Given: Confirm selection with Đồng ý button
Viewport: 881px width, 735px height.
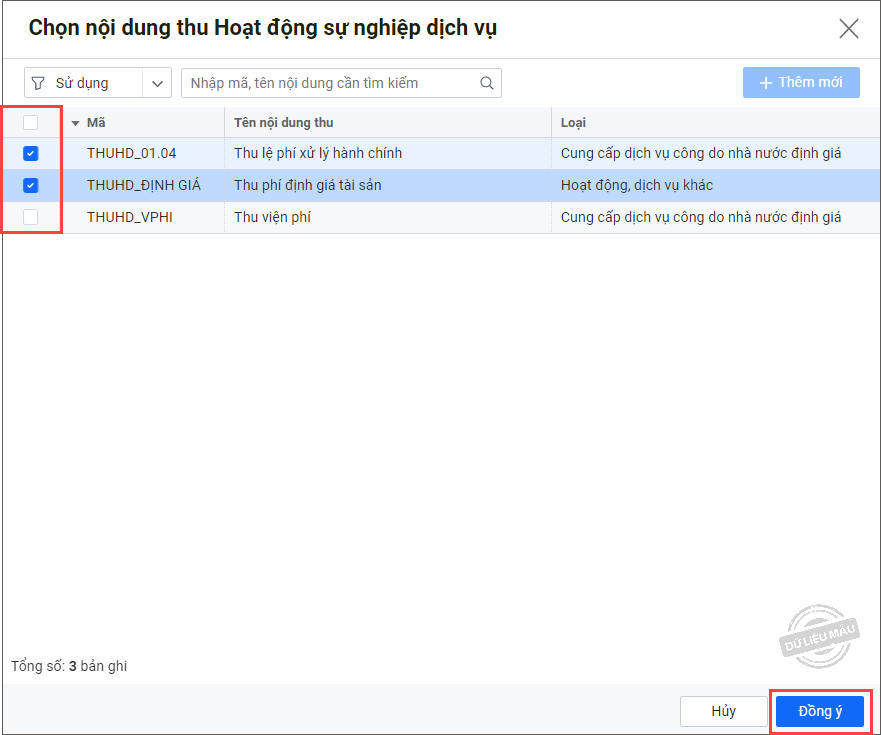Looking at the screenshot, I should (819, 711).
